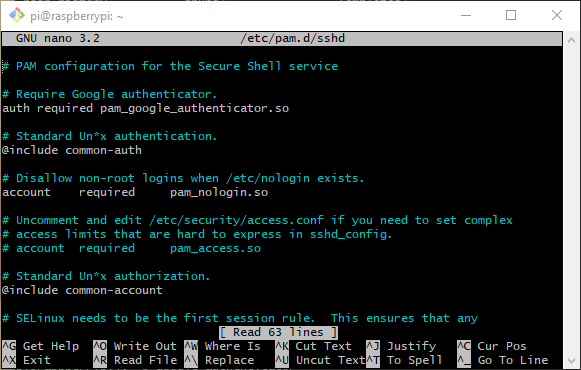Screen dimensions: 581x370
Task: Click the 'pam_nologin.so' text
Action: [x=219, y=193]
